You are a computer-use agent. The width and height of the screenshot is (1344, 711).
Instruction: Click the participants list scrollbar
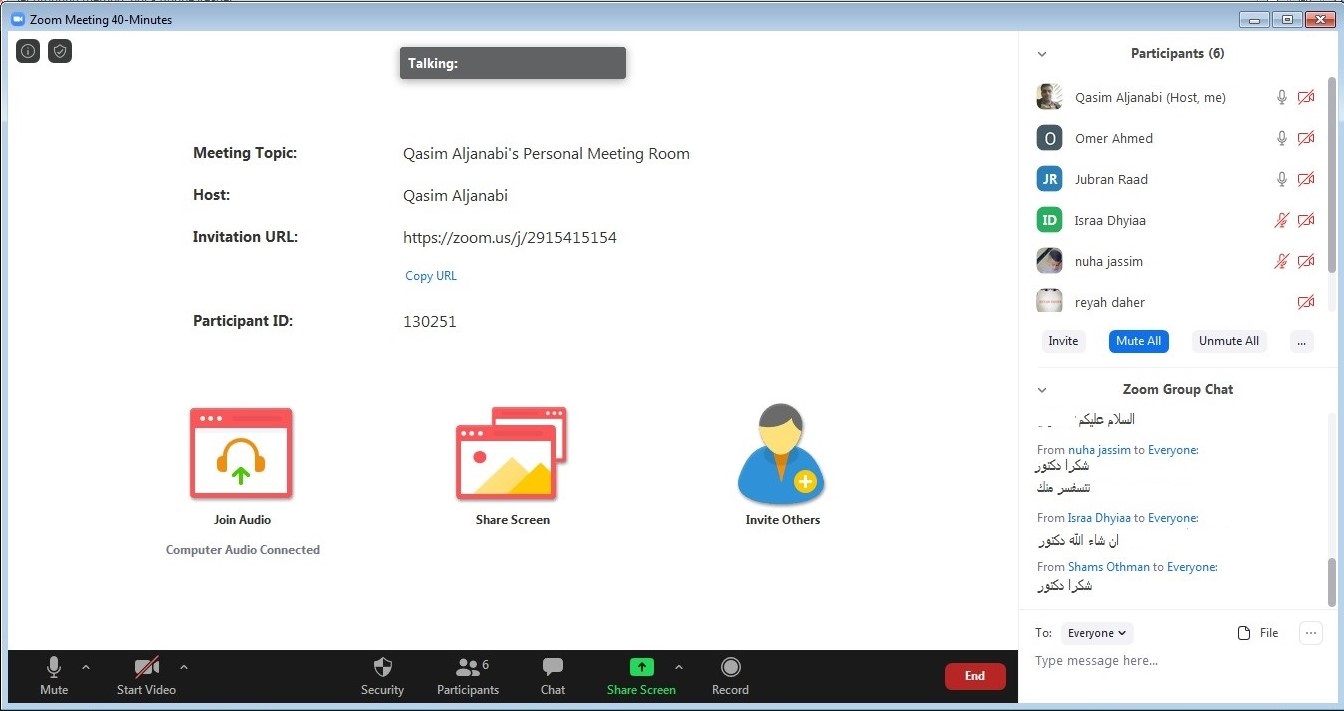[1331, 175]
